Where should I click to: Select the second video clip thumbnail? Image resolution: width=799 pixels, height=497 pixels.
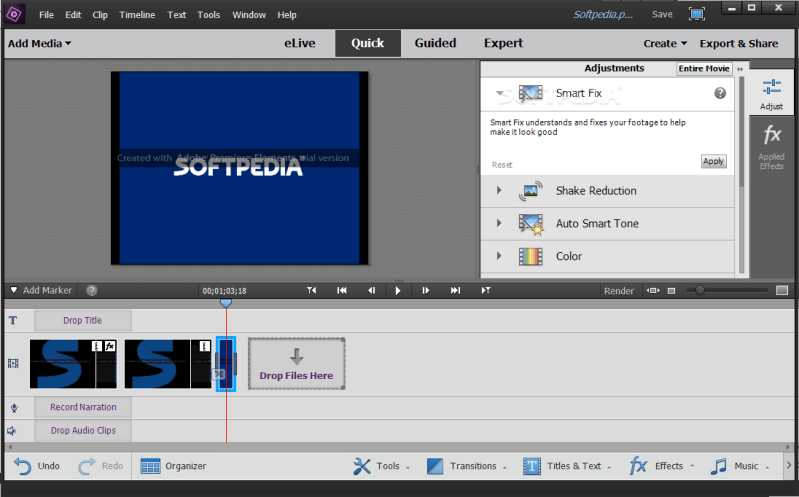[168, 364]
